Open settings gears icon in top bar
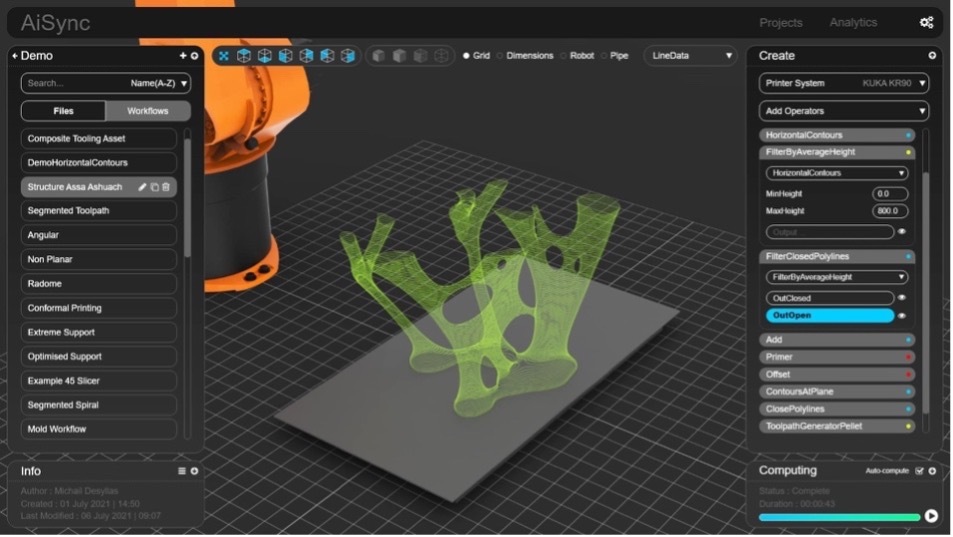Viewport: 953px width, 537px height. pos(926,23)
